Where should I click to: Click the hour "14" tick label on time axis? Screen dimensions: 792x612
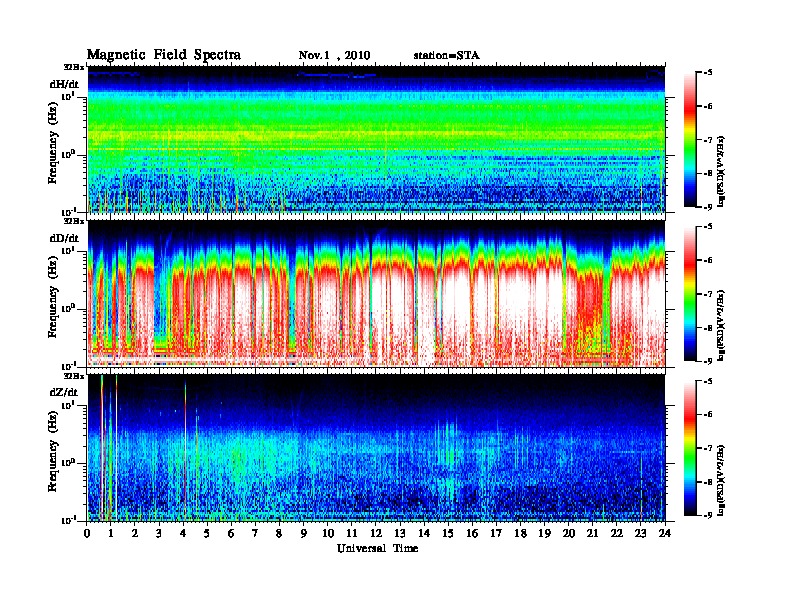424,533
